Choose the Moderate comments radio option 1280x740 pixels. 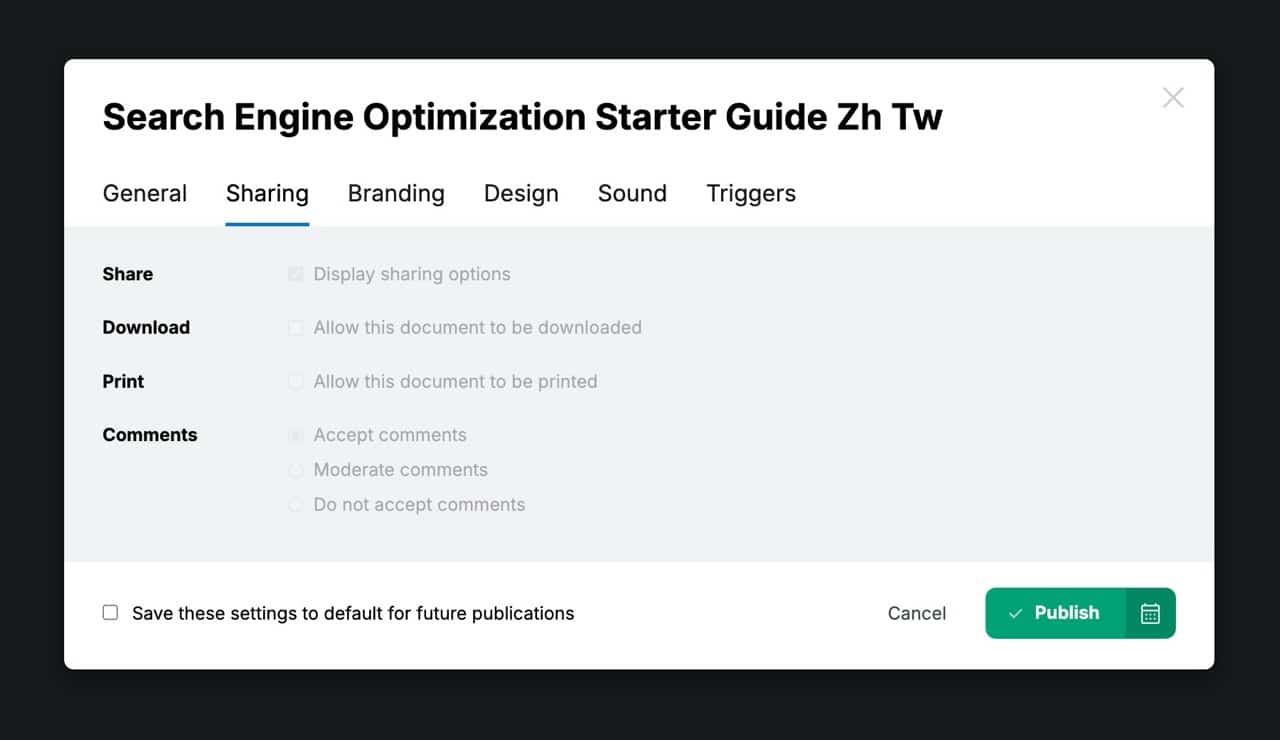point(295,470)
